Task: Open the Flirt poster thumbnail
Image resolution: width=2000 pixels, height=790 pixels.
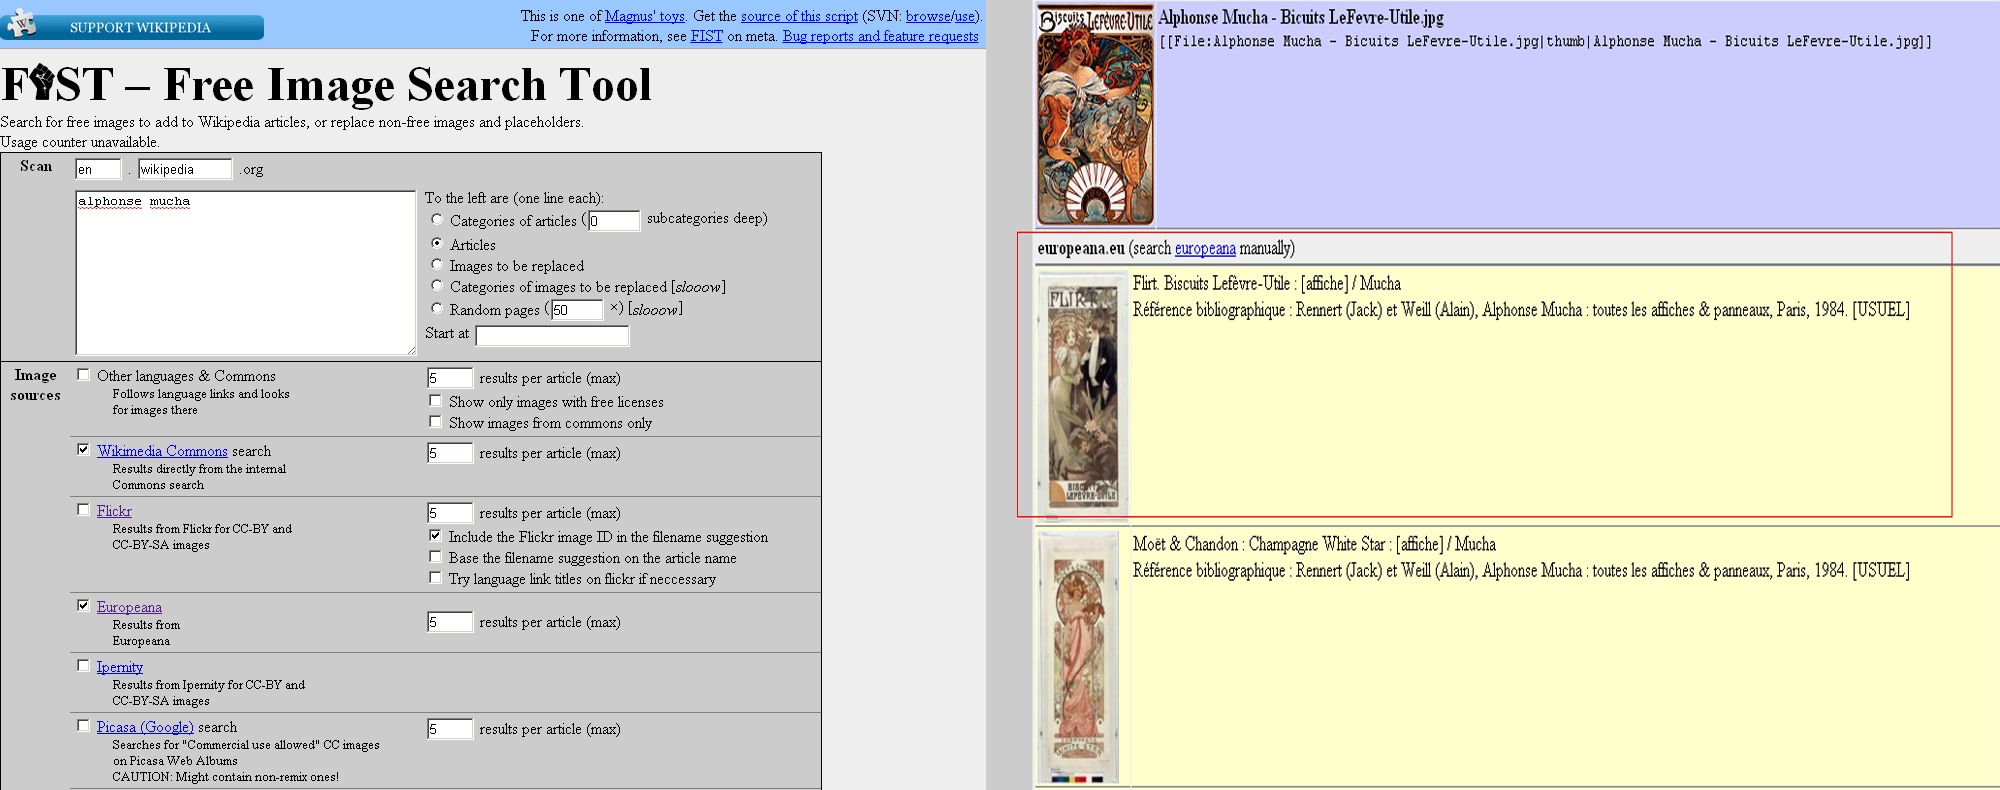Action: point(1082,397)
